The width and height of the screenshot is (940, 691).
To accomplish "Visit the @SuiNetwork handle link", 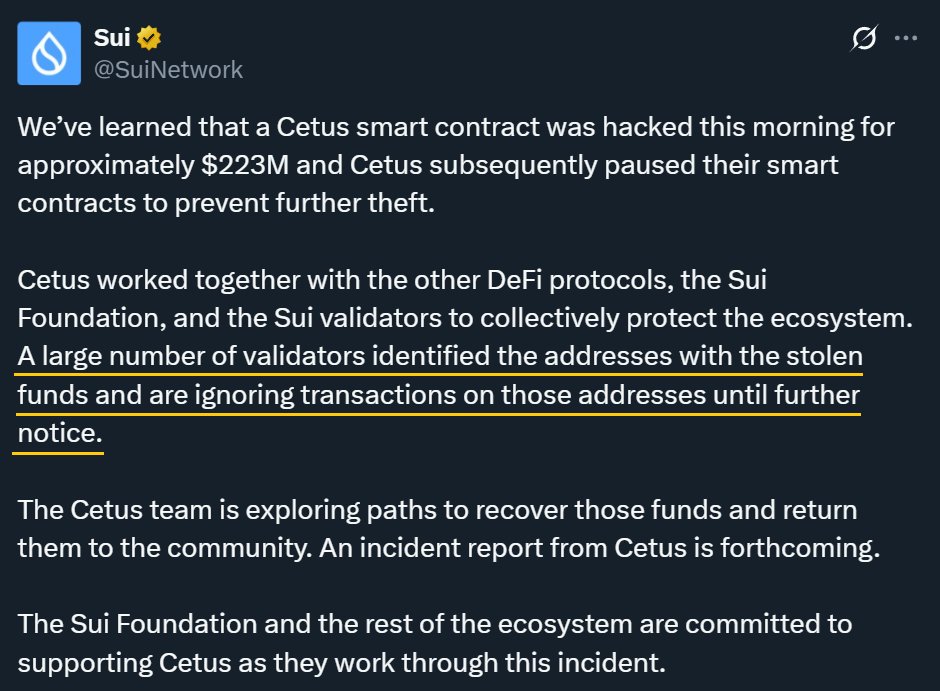I will coord(168,70).
